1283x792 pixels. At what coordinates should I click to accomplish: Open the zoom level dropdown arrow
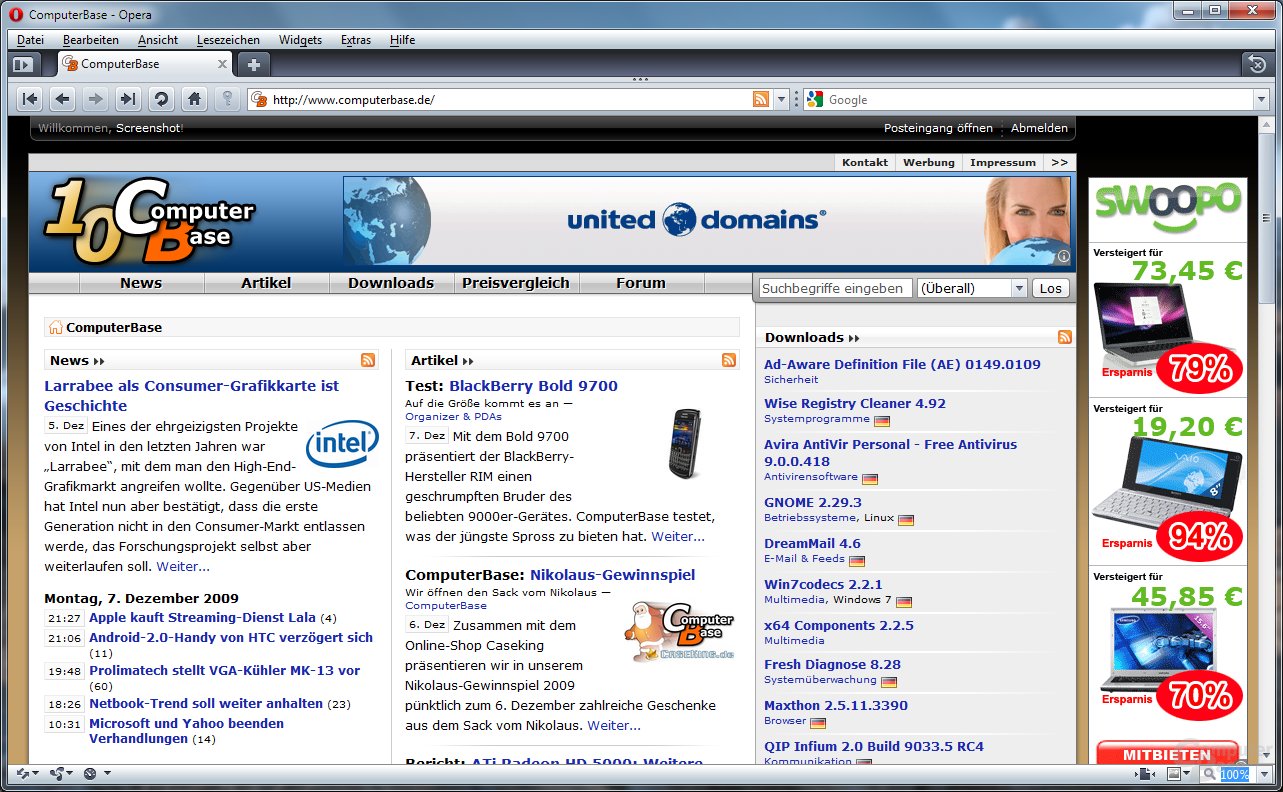point(1262,774)
